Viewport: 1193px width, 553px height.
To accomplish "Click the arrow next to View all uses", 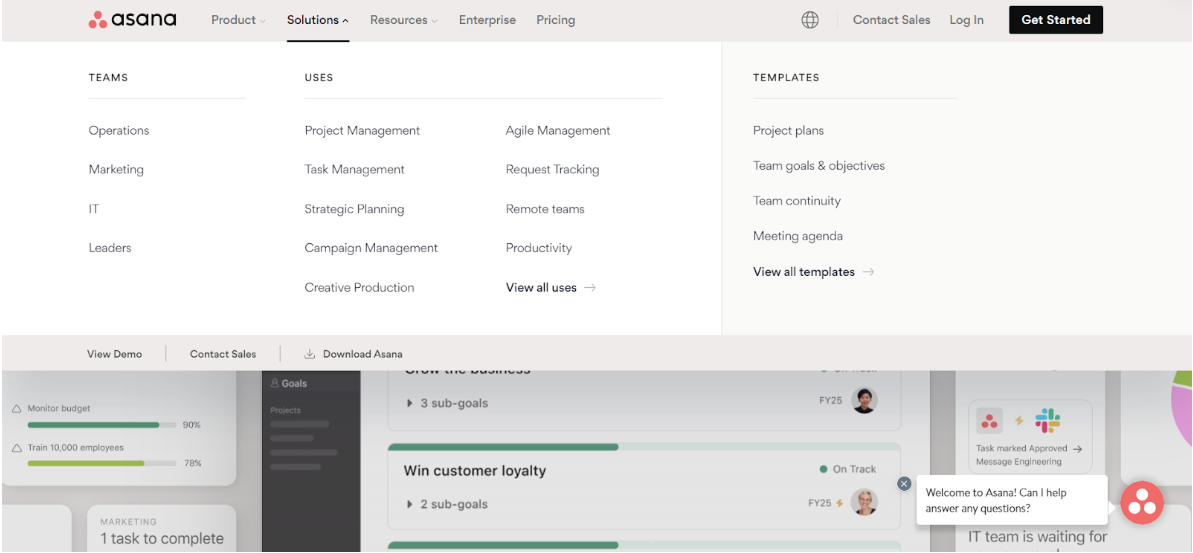I will coord(591,288).
